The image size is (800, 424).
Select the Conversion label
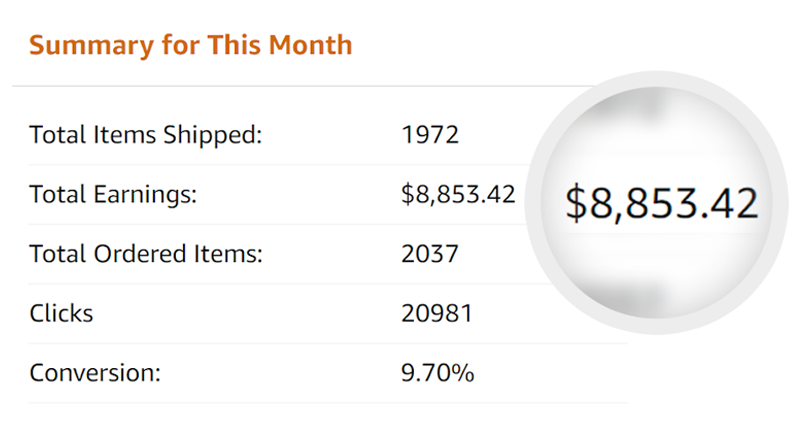tap(95, 373)
